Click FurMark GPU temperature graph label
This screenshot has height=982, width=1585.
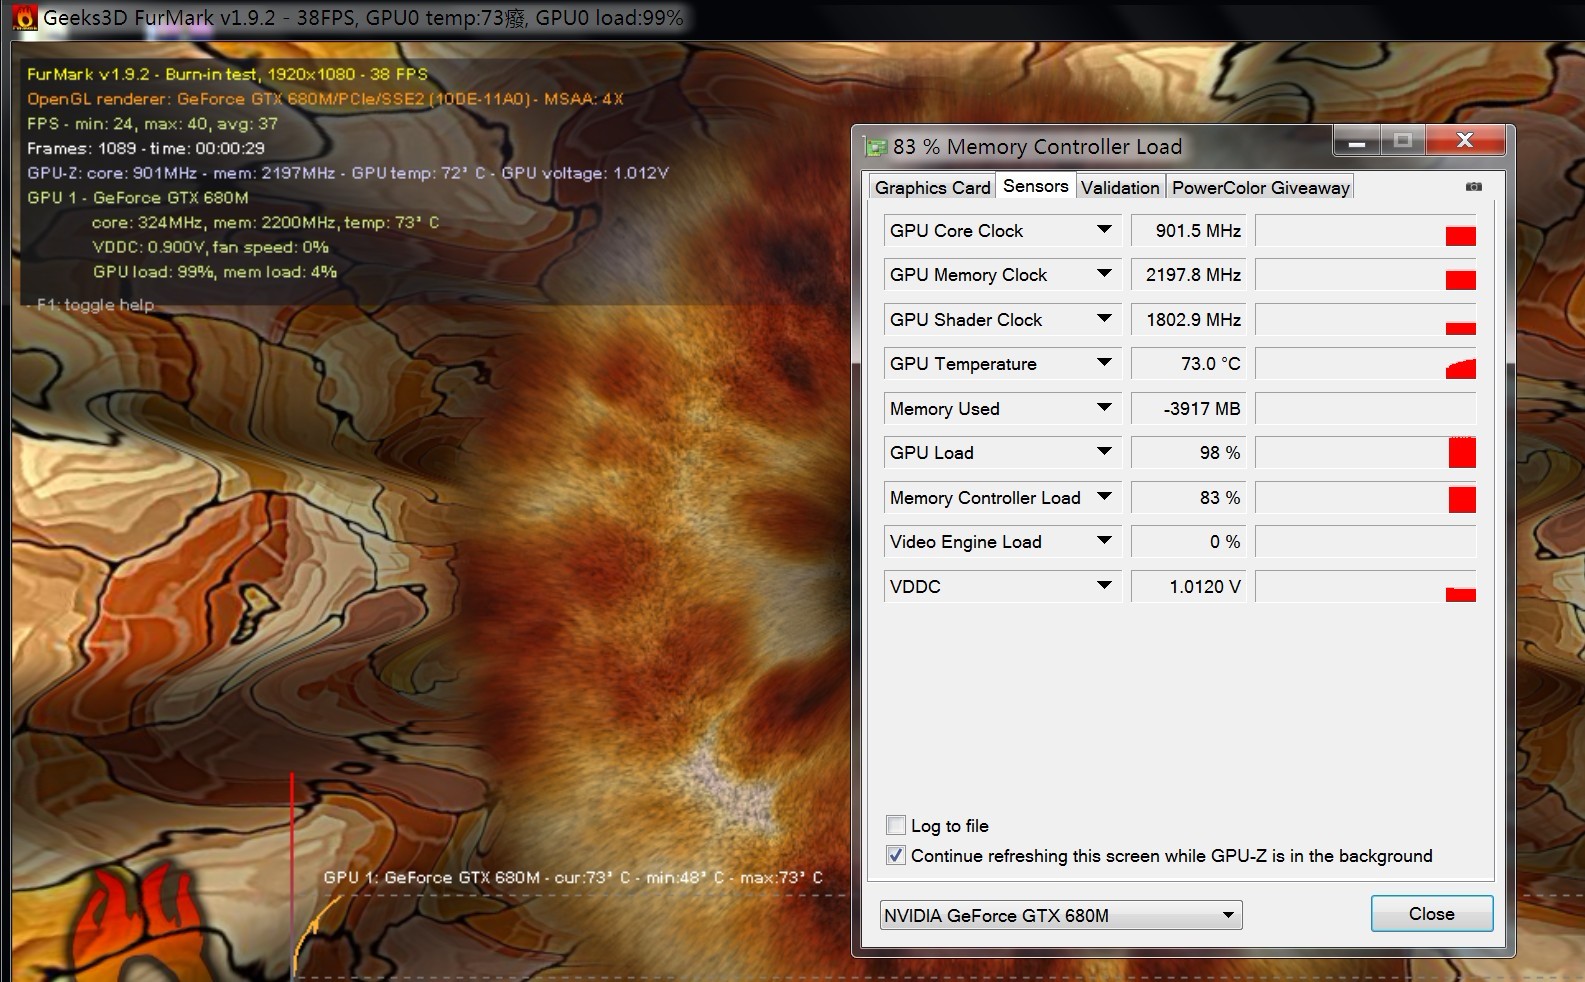point(573,877)
